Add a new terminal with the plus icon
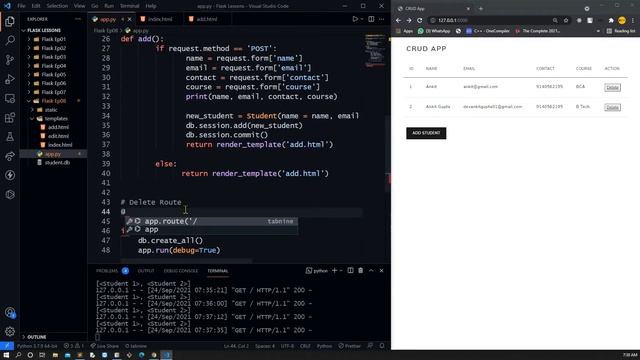The width and height of the screenshot is (640, 360). [x=334, y=270]
